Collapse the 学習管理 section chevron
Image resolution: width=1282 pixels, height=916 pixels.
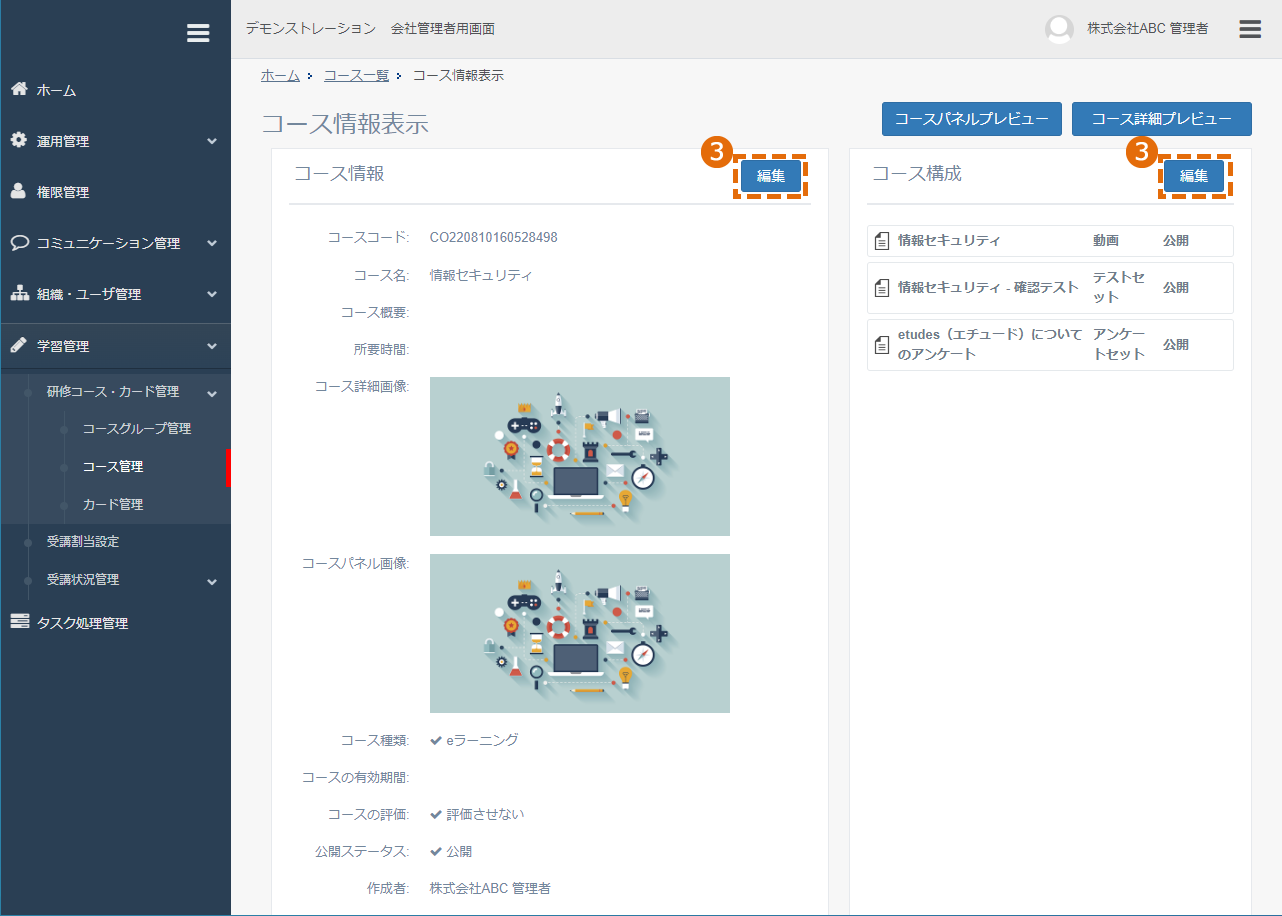(x=212, y=346)
